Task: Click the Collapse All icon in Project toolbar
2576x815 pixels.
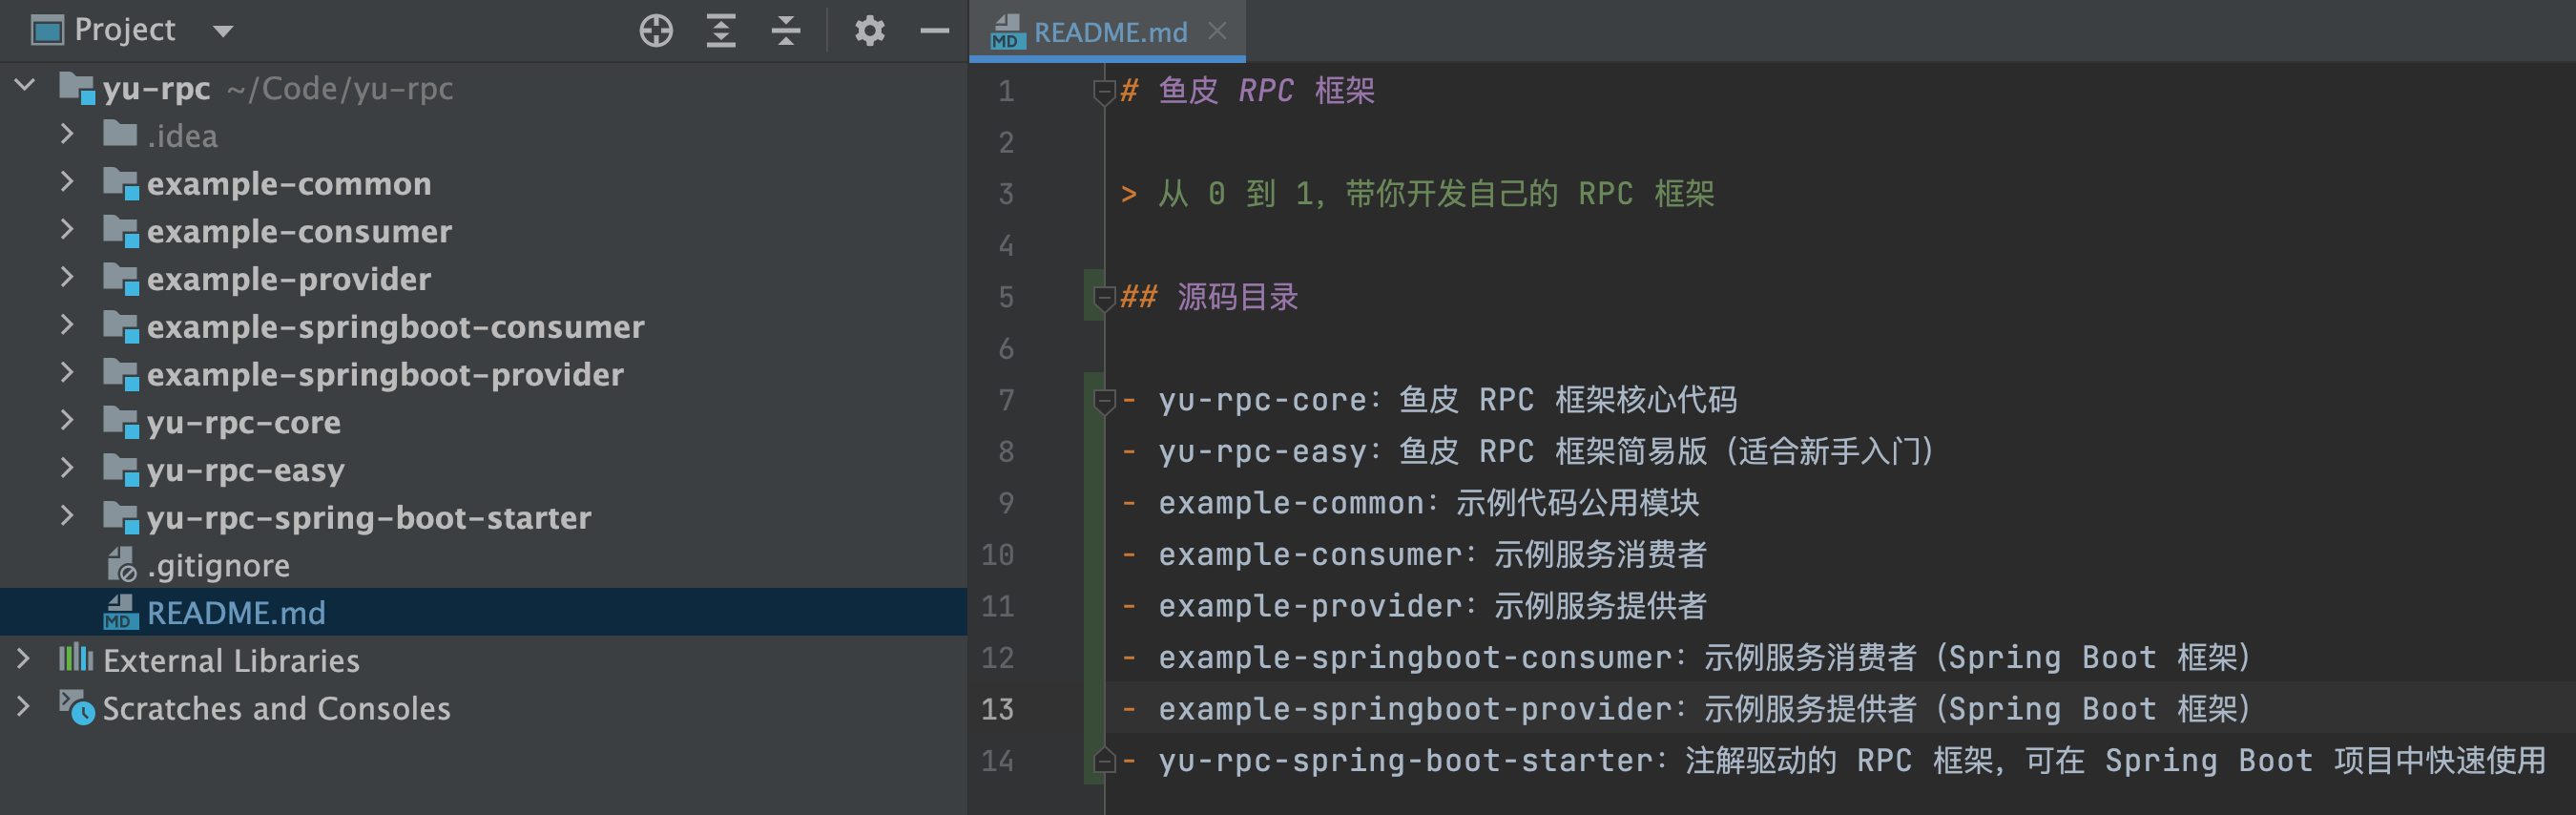Action: coord(786,31)
